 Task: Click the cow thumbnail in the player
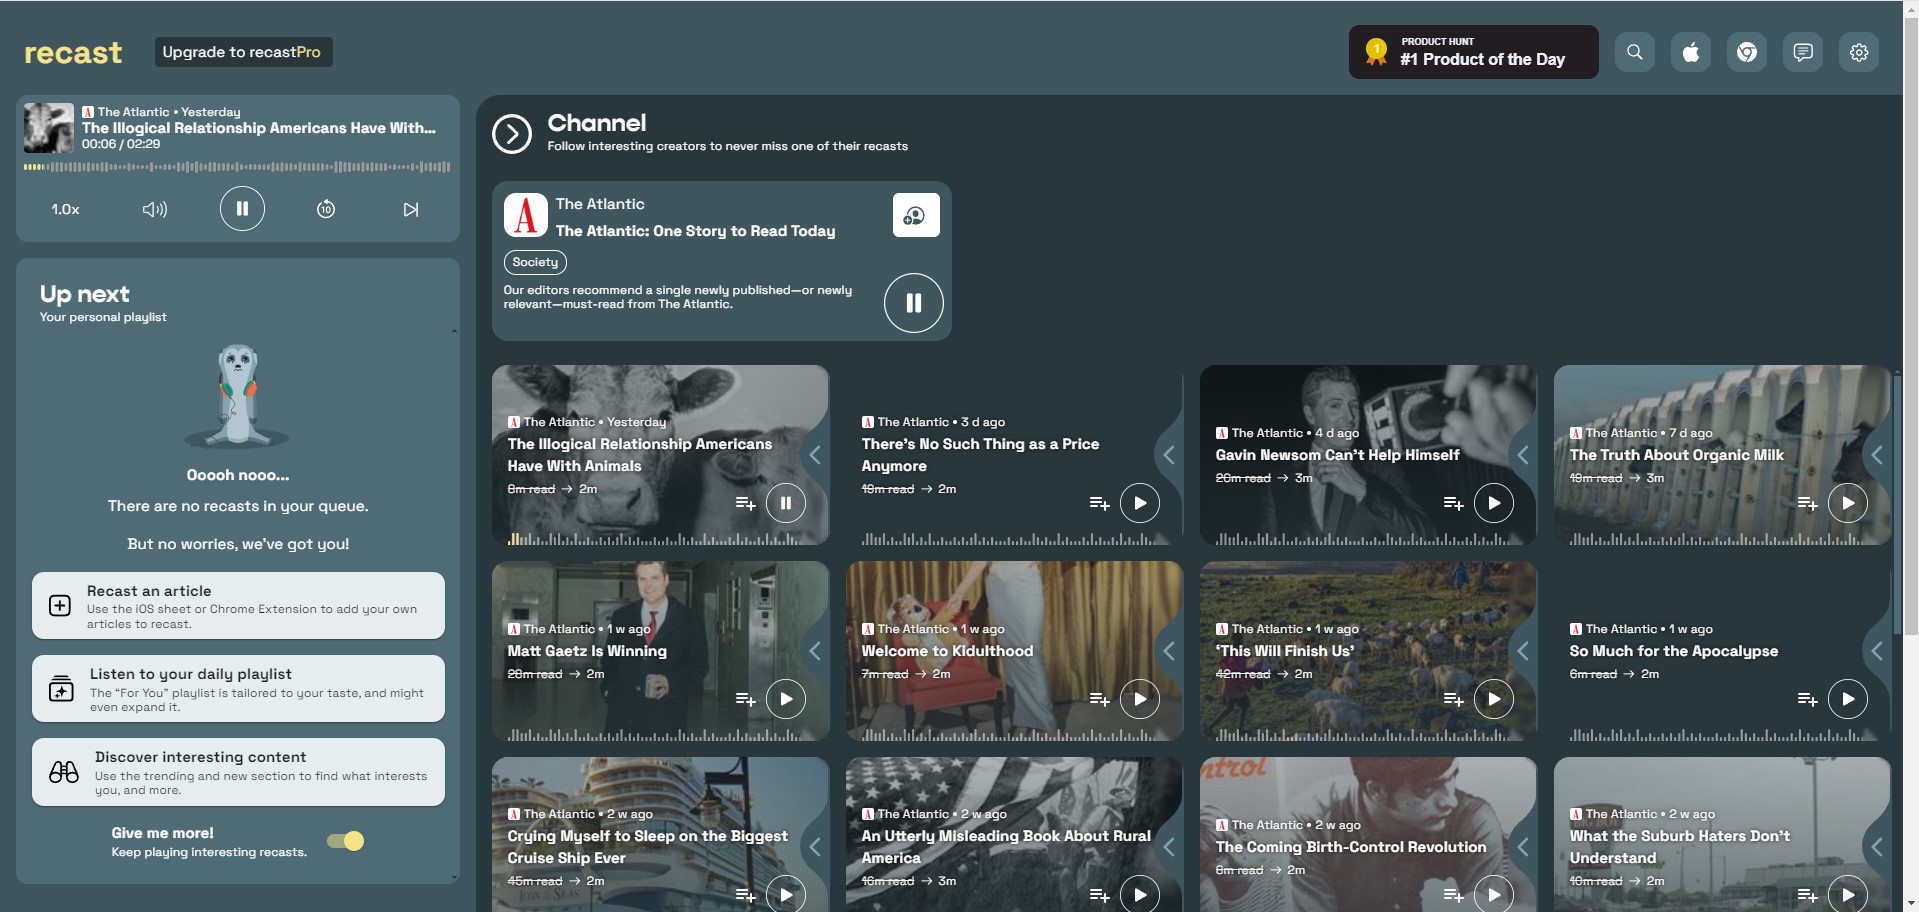click(x=49, y=127)
